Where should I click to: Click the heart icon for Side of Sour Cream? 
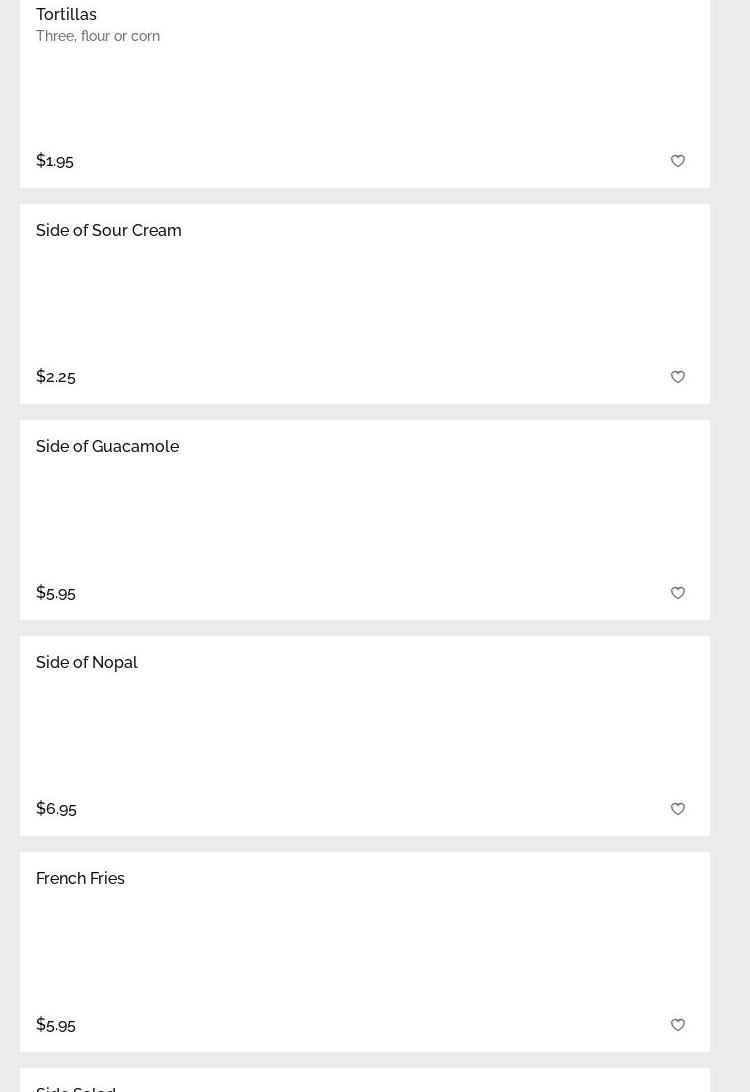(x=678, y=377)
